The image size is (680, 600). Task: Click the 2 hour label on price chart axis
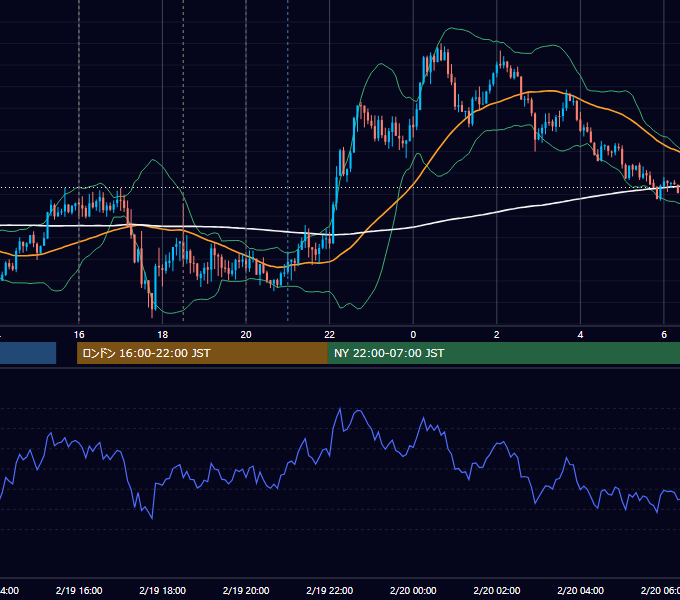[497, 335]
